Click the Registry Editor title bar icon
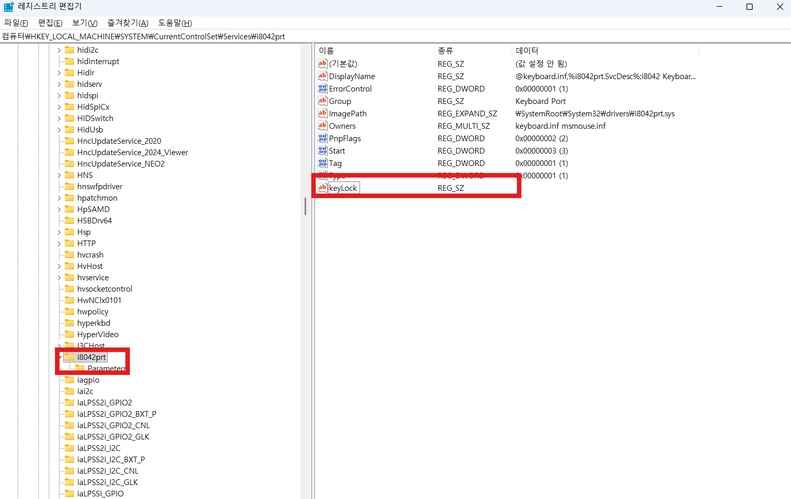The image size is (791, 499). click(9, 7)
